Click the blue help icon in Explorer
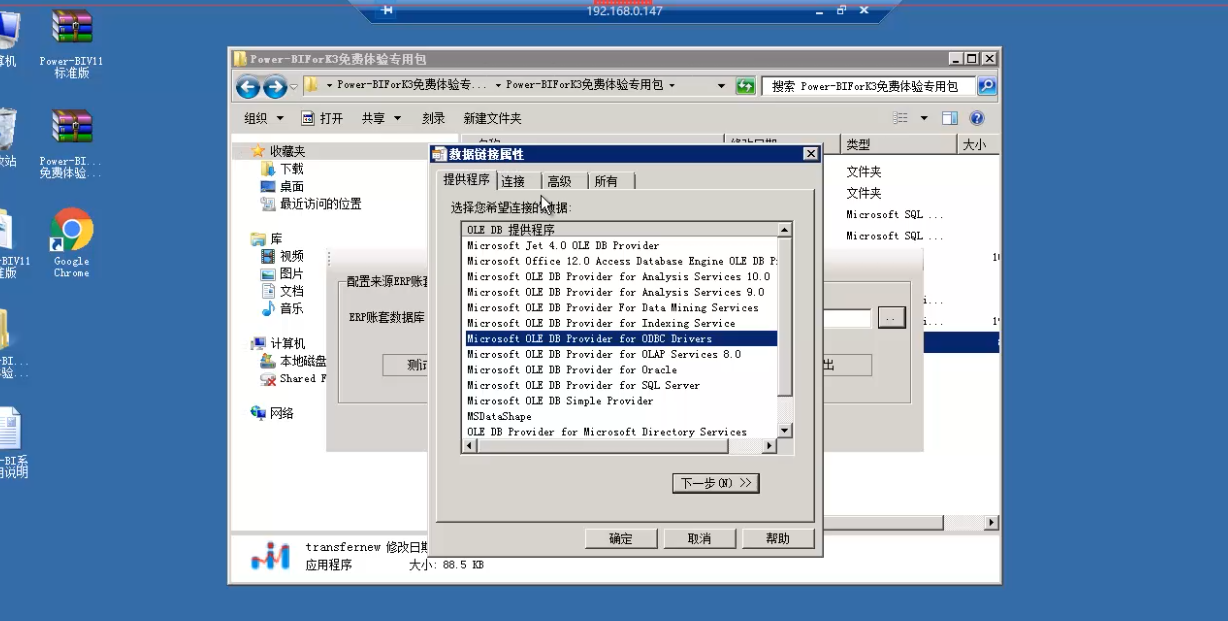Screen dimensions: 1228x621 (977, 118)
